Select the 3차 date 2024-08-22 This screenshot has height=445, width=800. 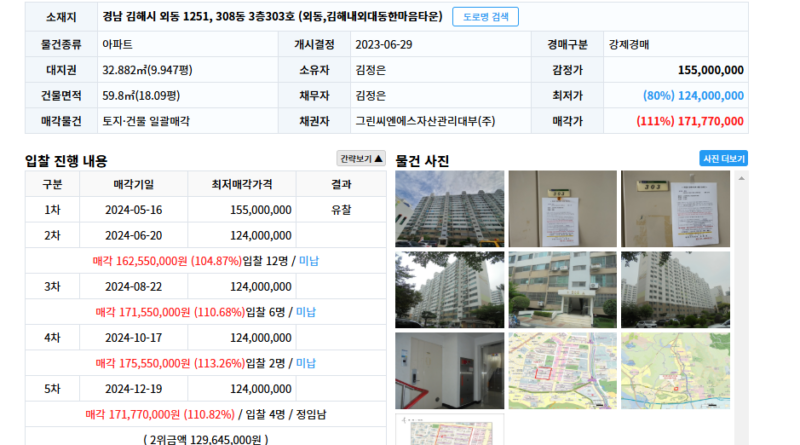tap(134, 286)
